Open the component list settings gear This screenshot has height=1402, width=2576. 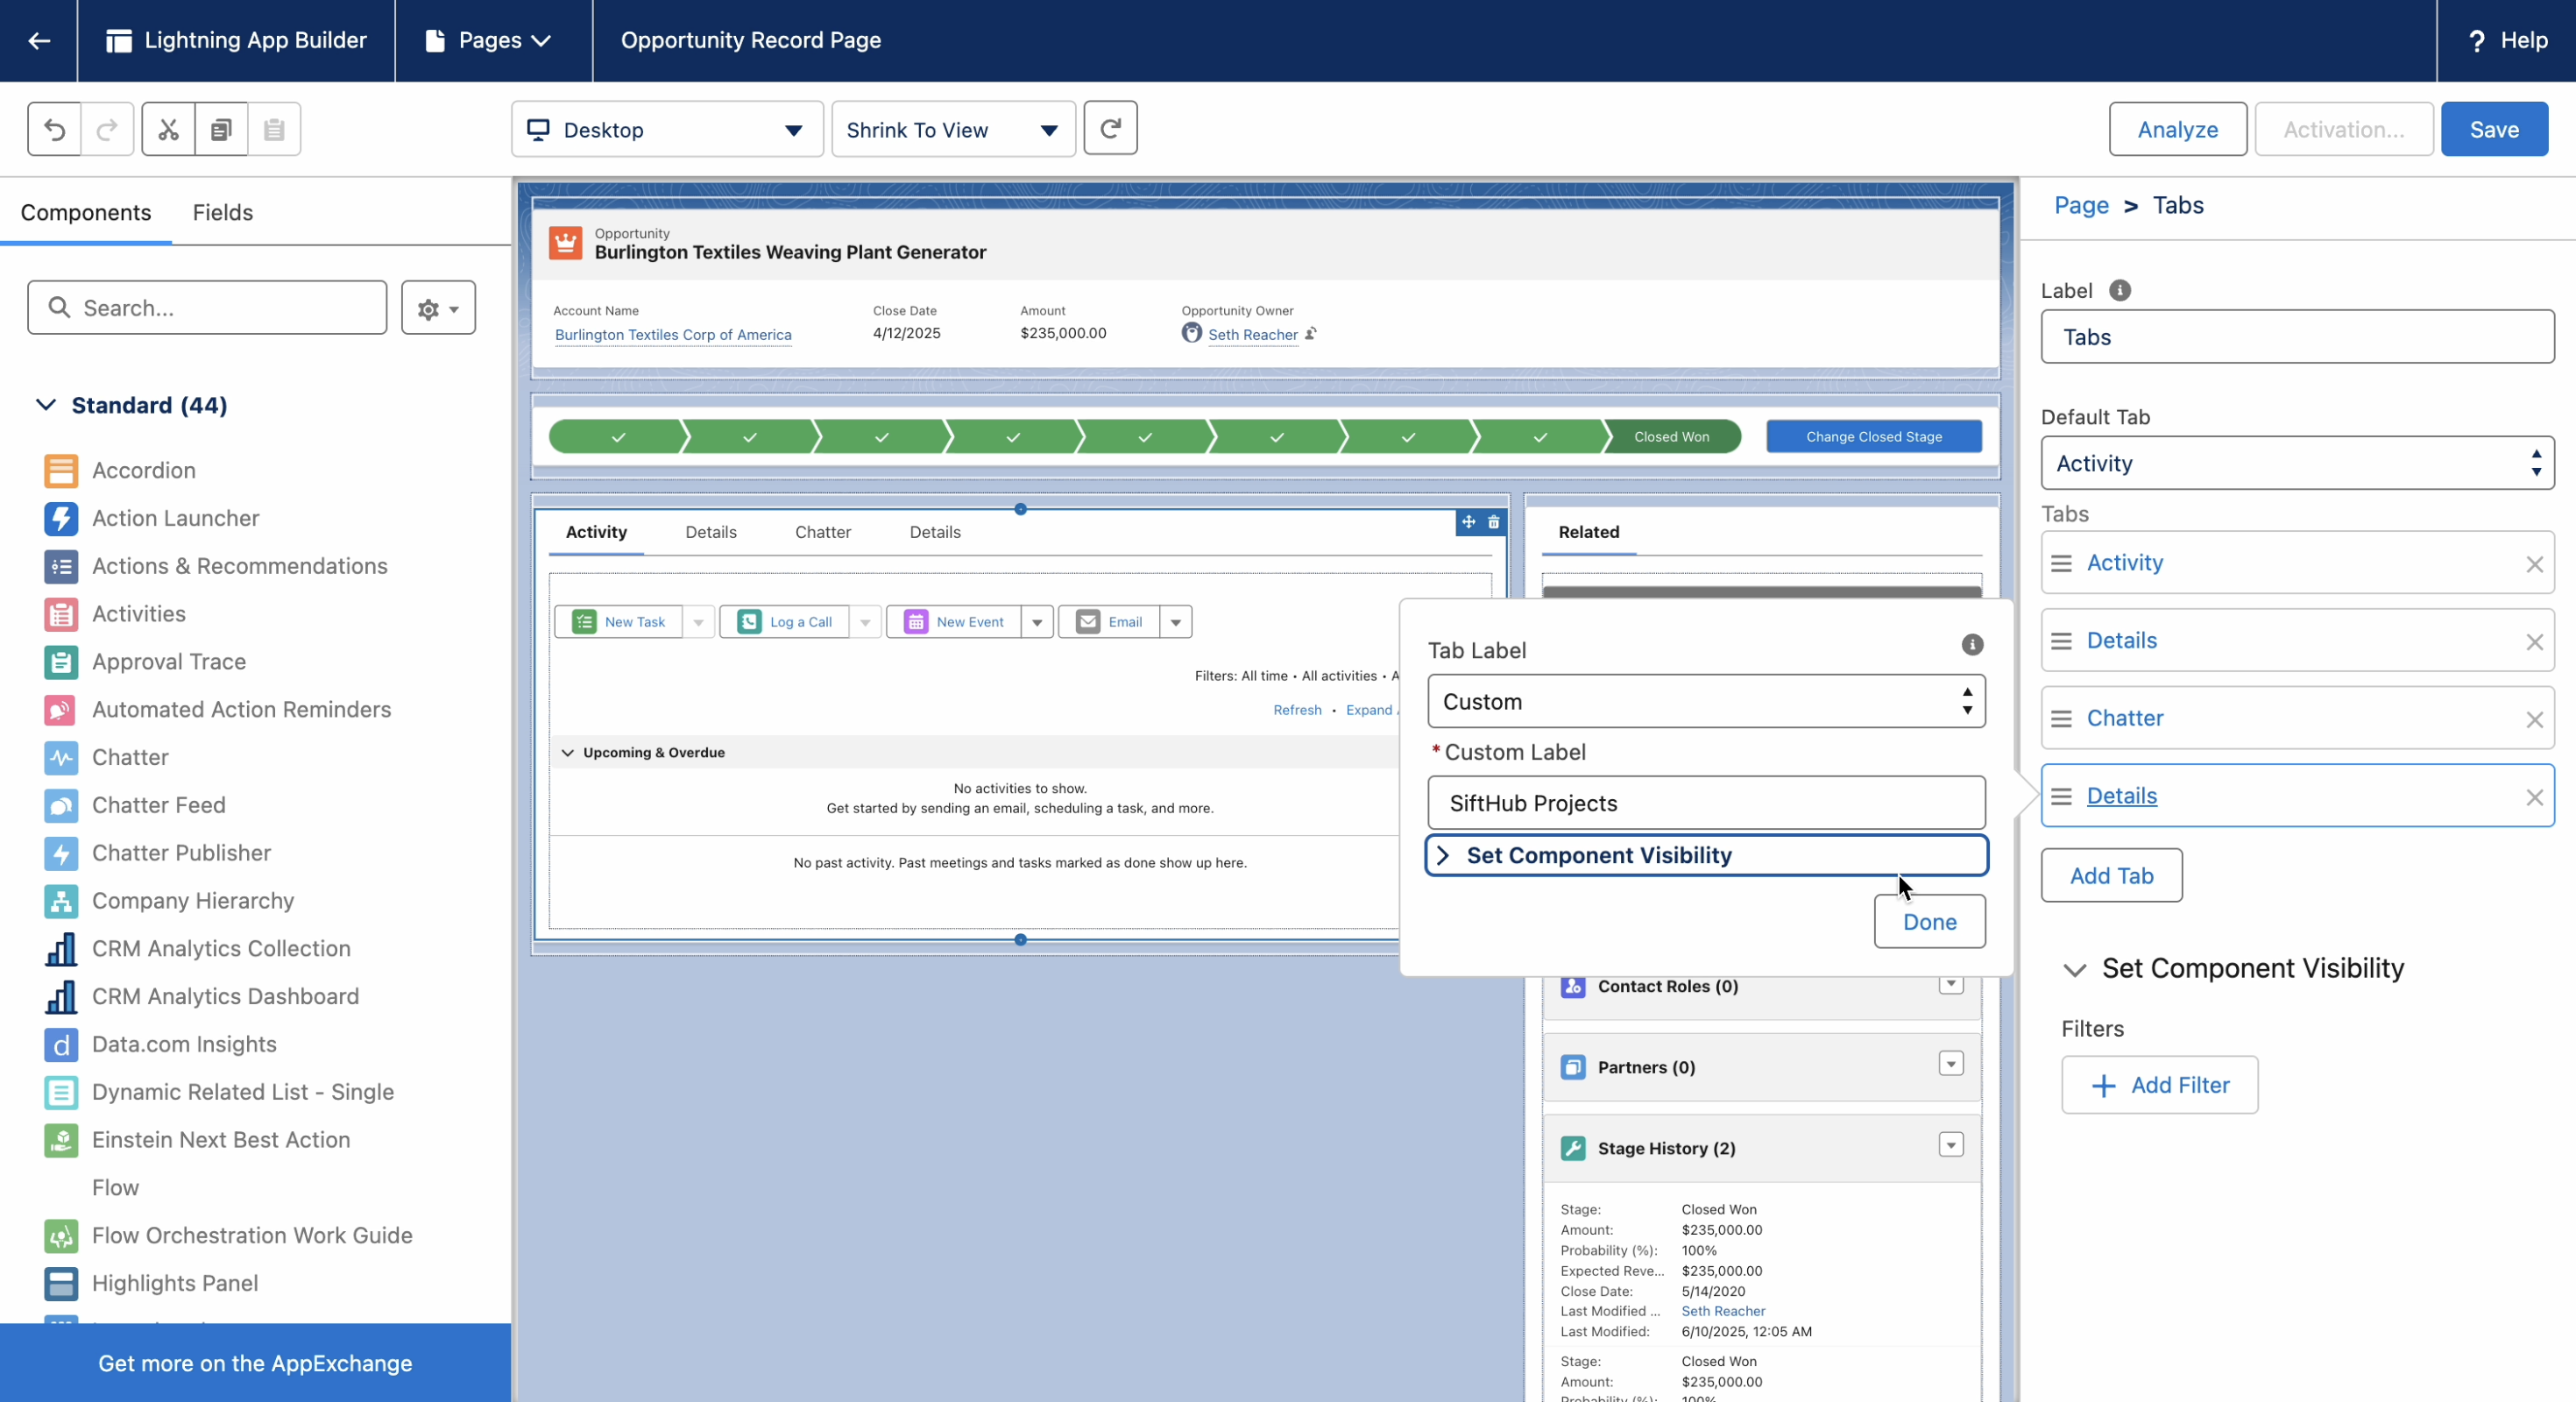pyautogui.click(x=438, y=308)
